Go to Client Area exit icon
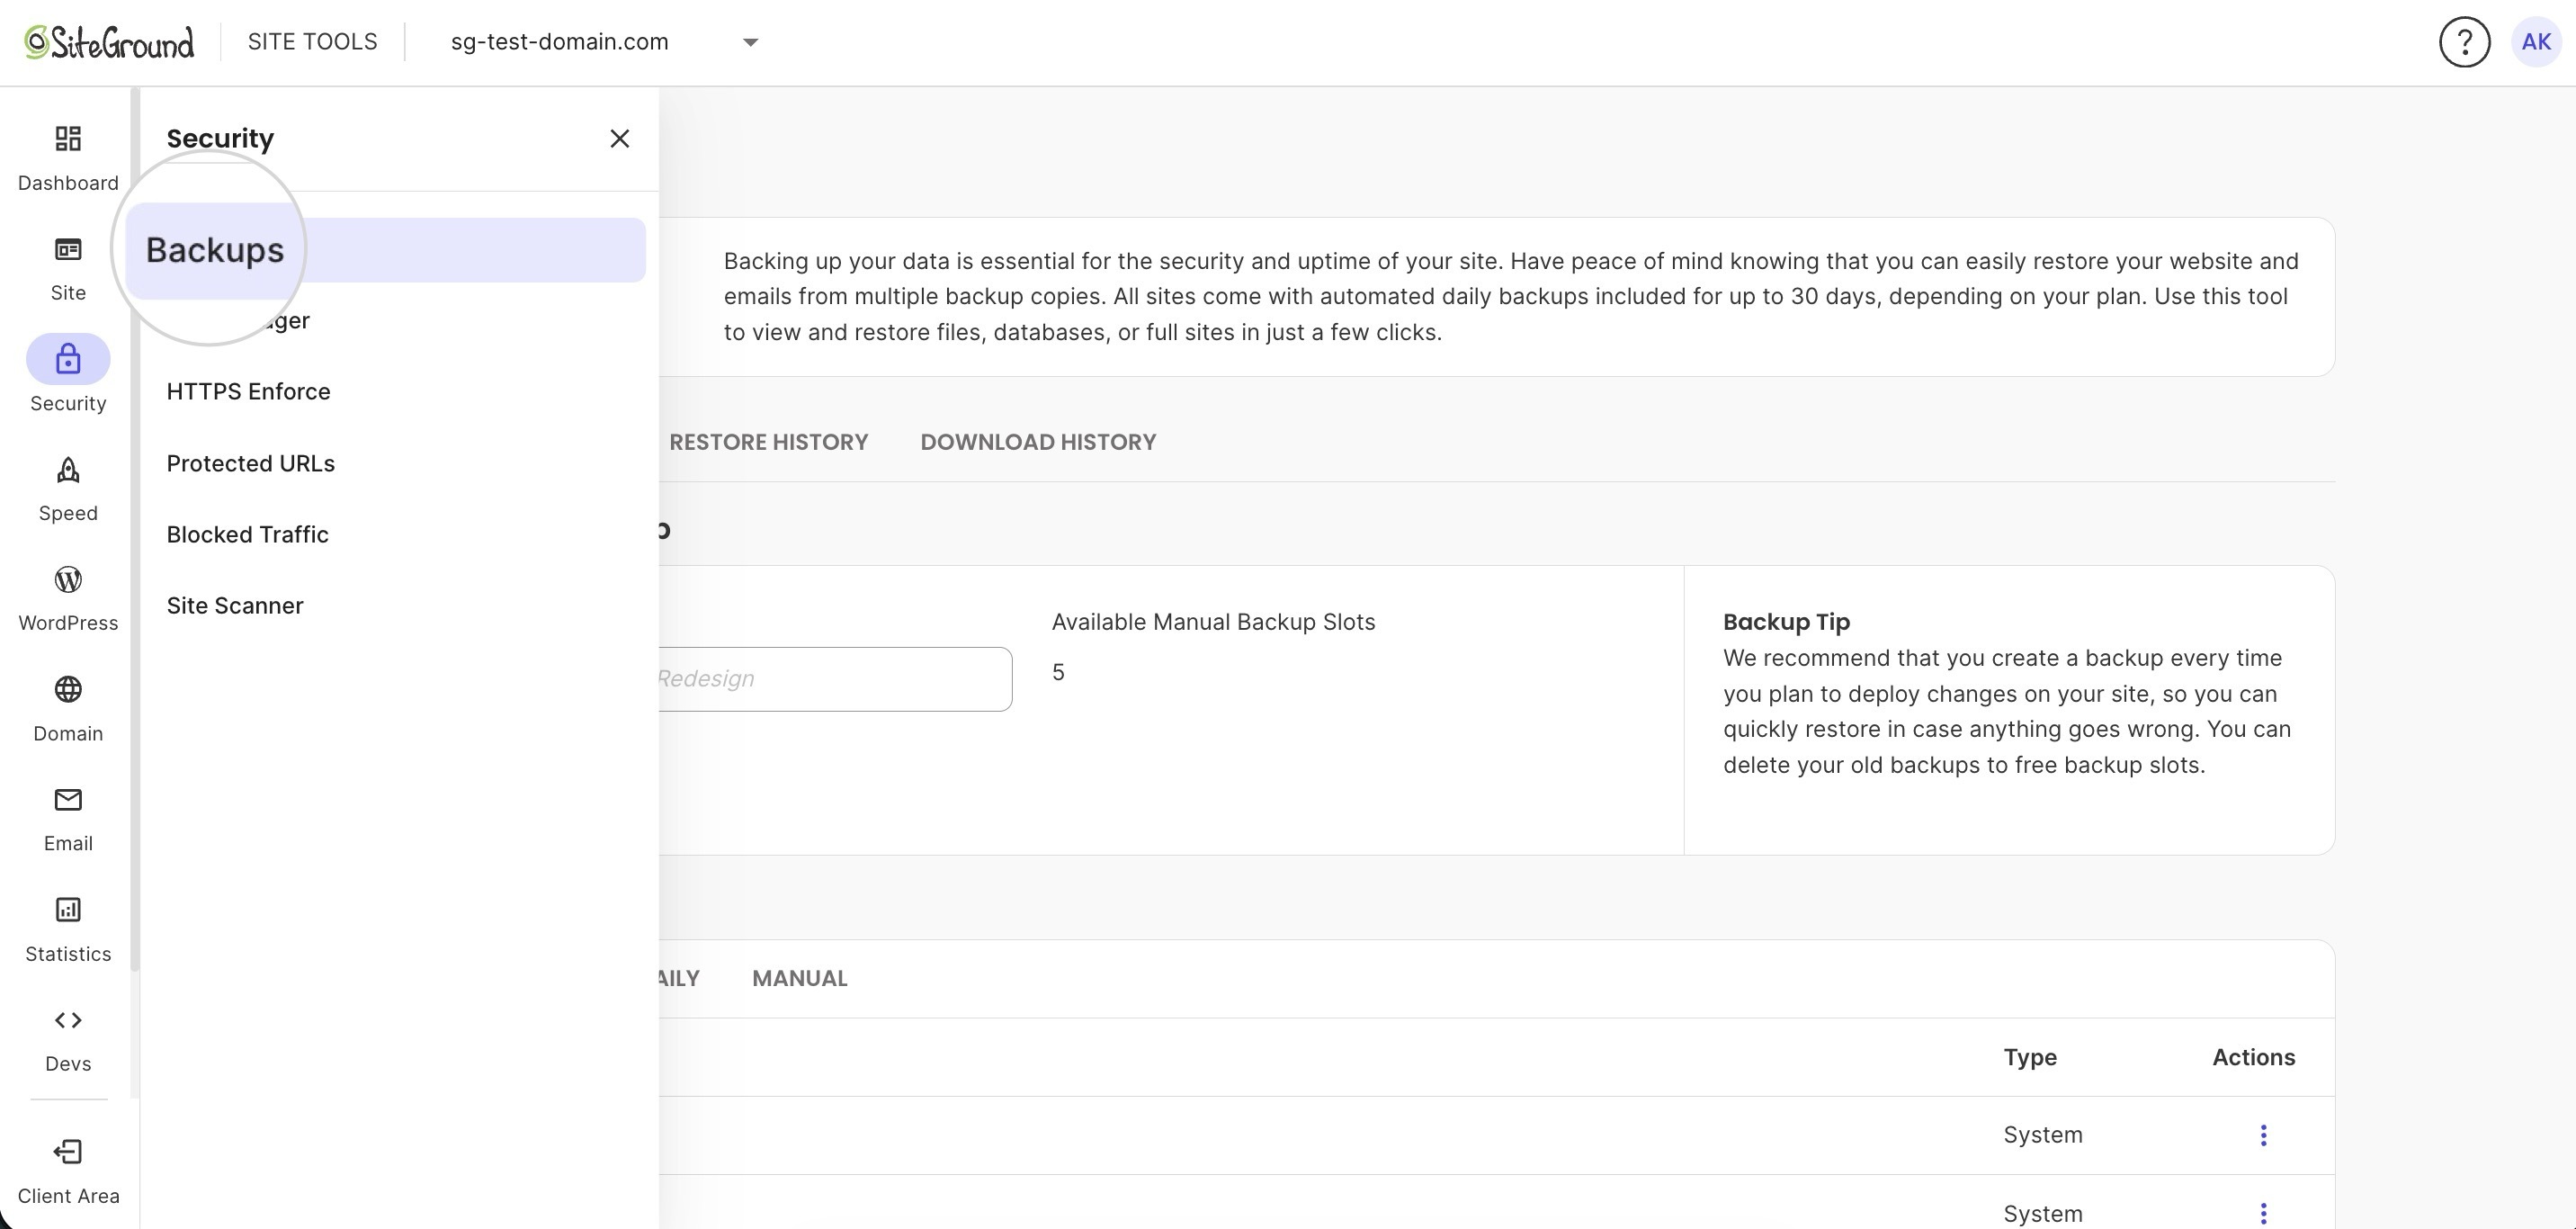Screen dimensions: 2576x1229 68,1151
